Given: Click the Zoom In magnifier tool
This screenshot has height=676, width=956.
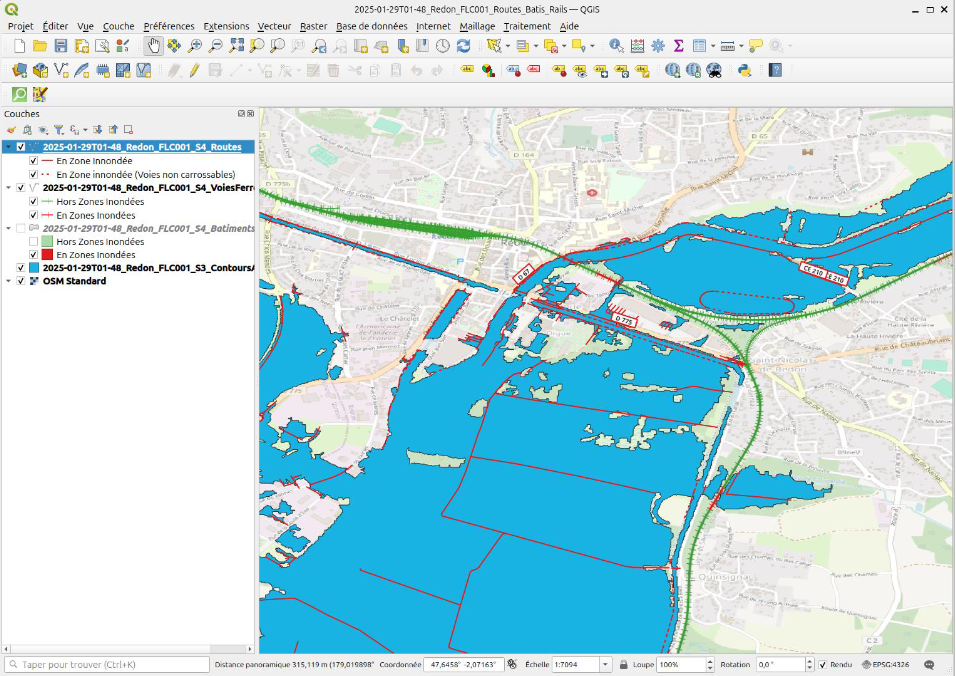Looking at the screenshot, I should pyautogui.click(x=195, y=46).
